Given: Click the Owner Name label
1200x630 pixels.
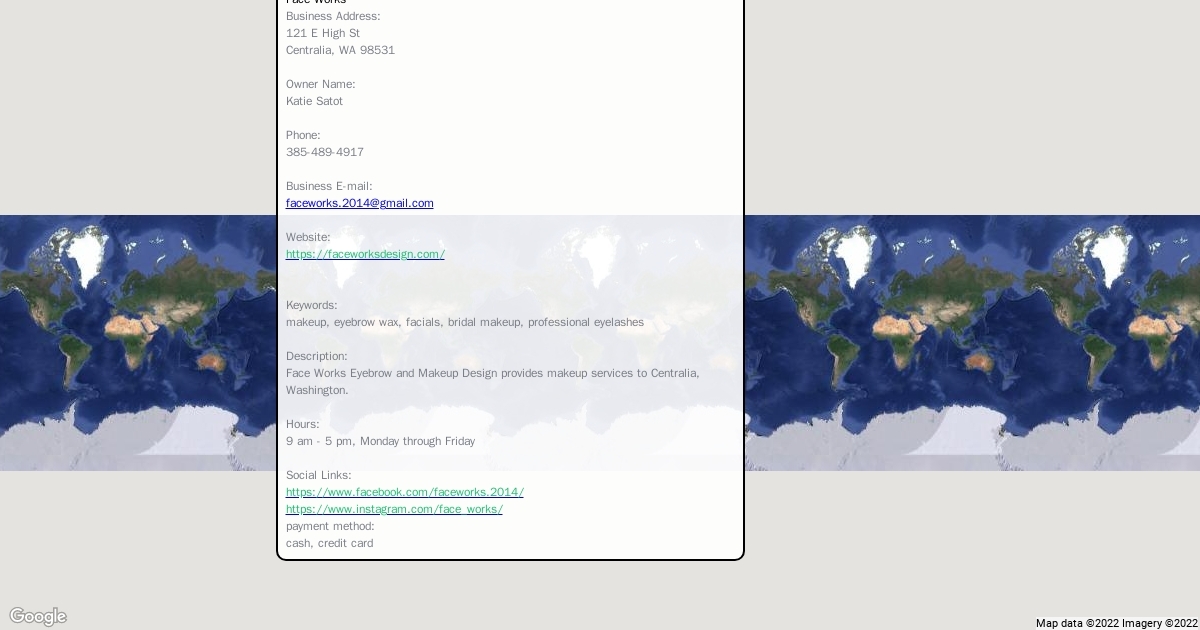Looking at the screenshot, I should coord(320,84).
